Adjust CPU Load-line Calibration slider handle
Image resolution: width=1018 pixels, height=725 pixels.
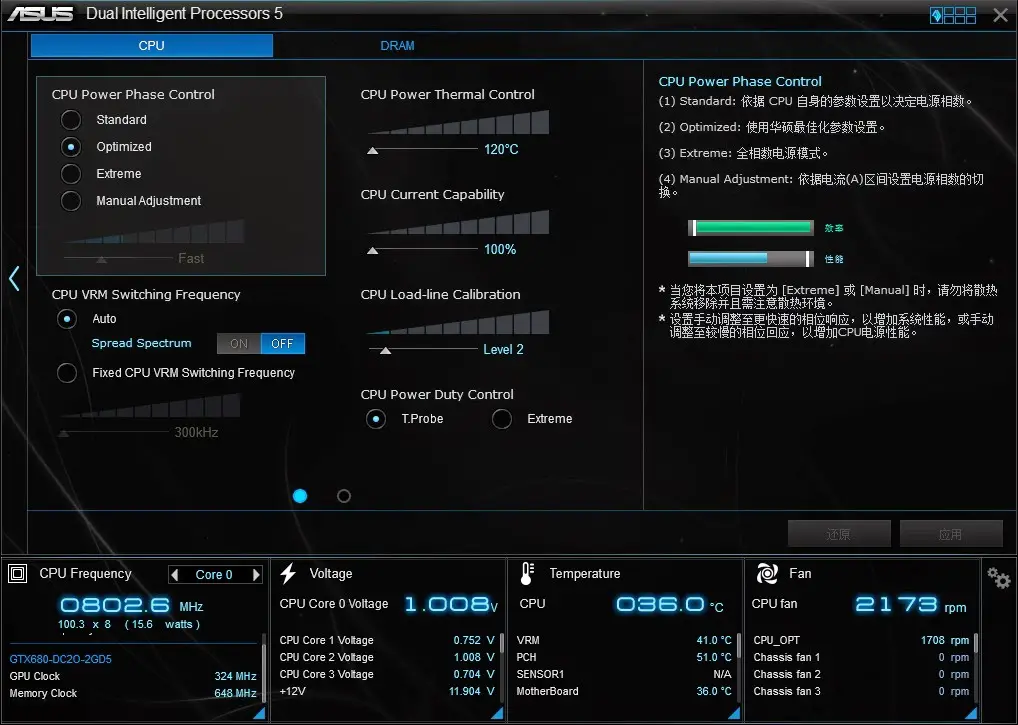[x=386, y=350]
